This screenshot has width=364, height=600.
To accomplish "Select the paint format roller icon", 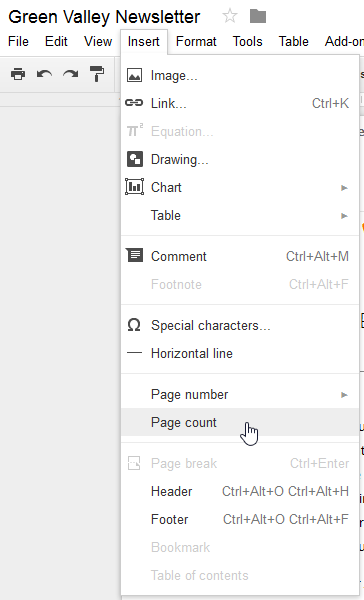I will tap(97, 74).
